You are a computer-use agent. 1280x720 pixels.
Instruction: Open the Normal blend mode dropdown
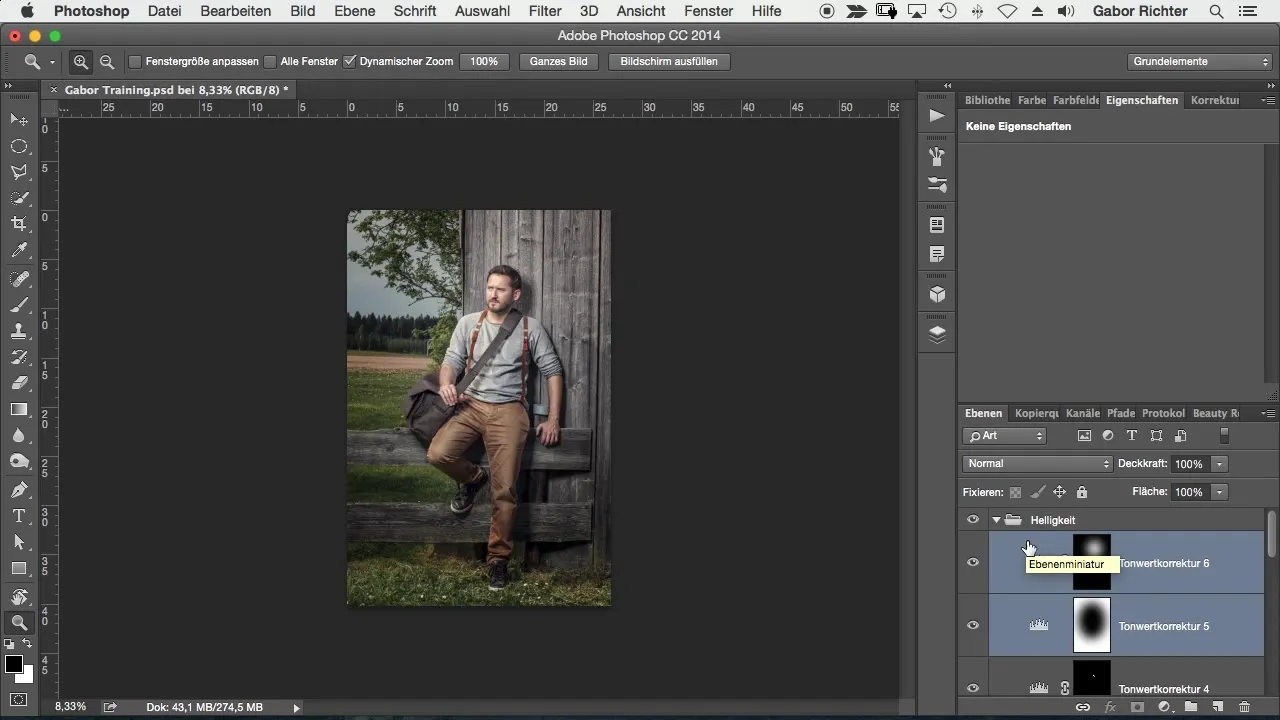[x=1037, y=464]
